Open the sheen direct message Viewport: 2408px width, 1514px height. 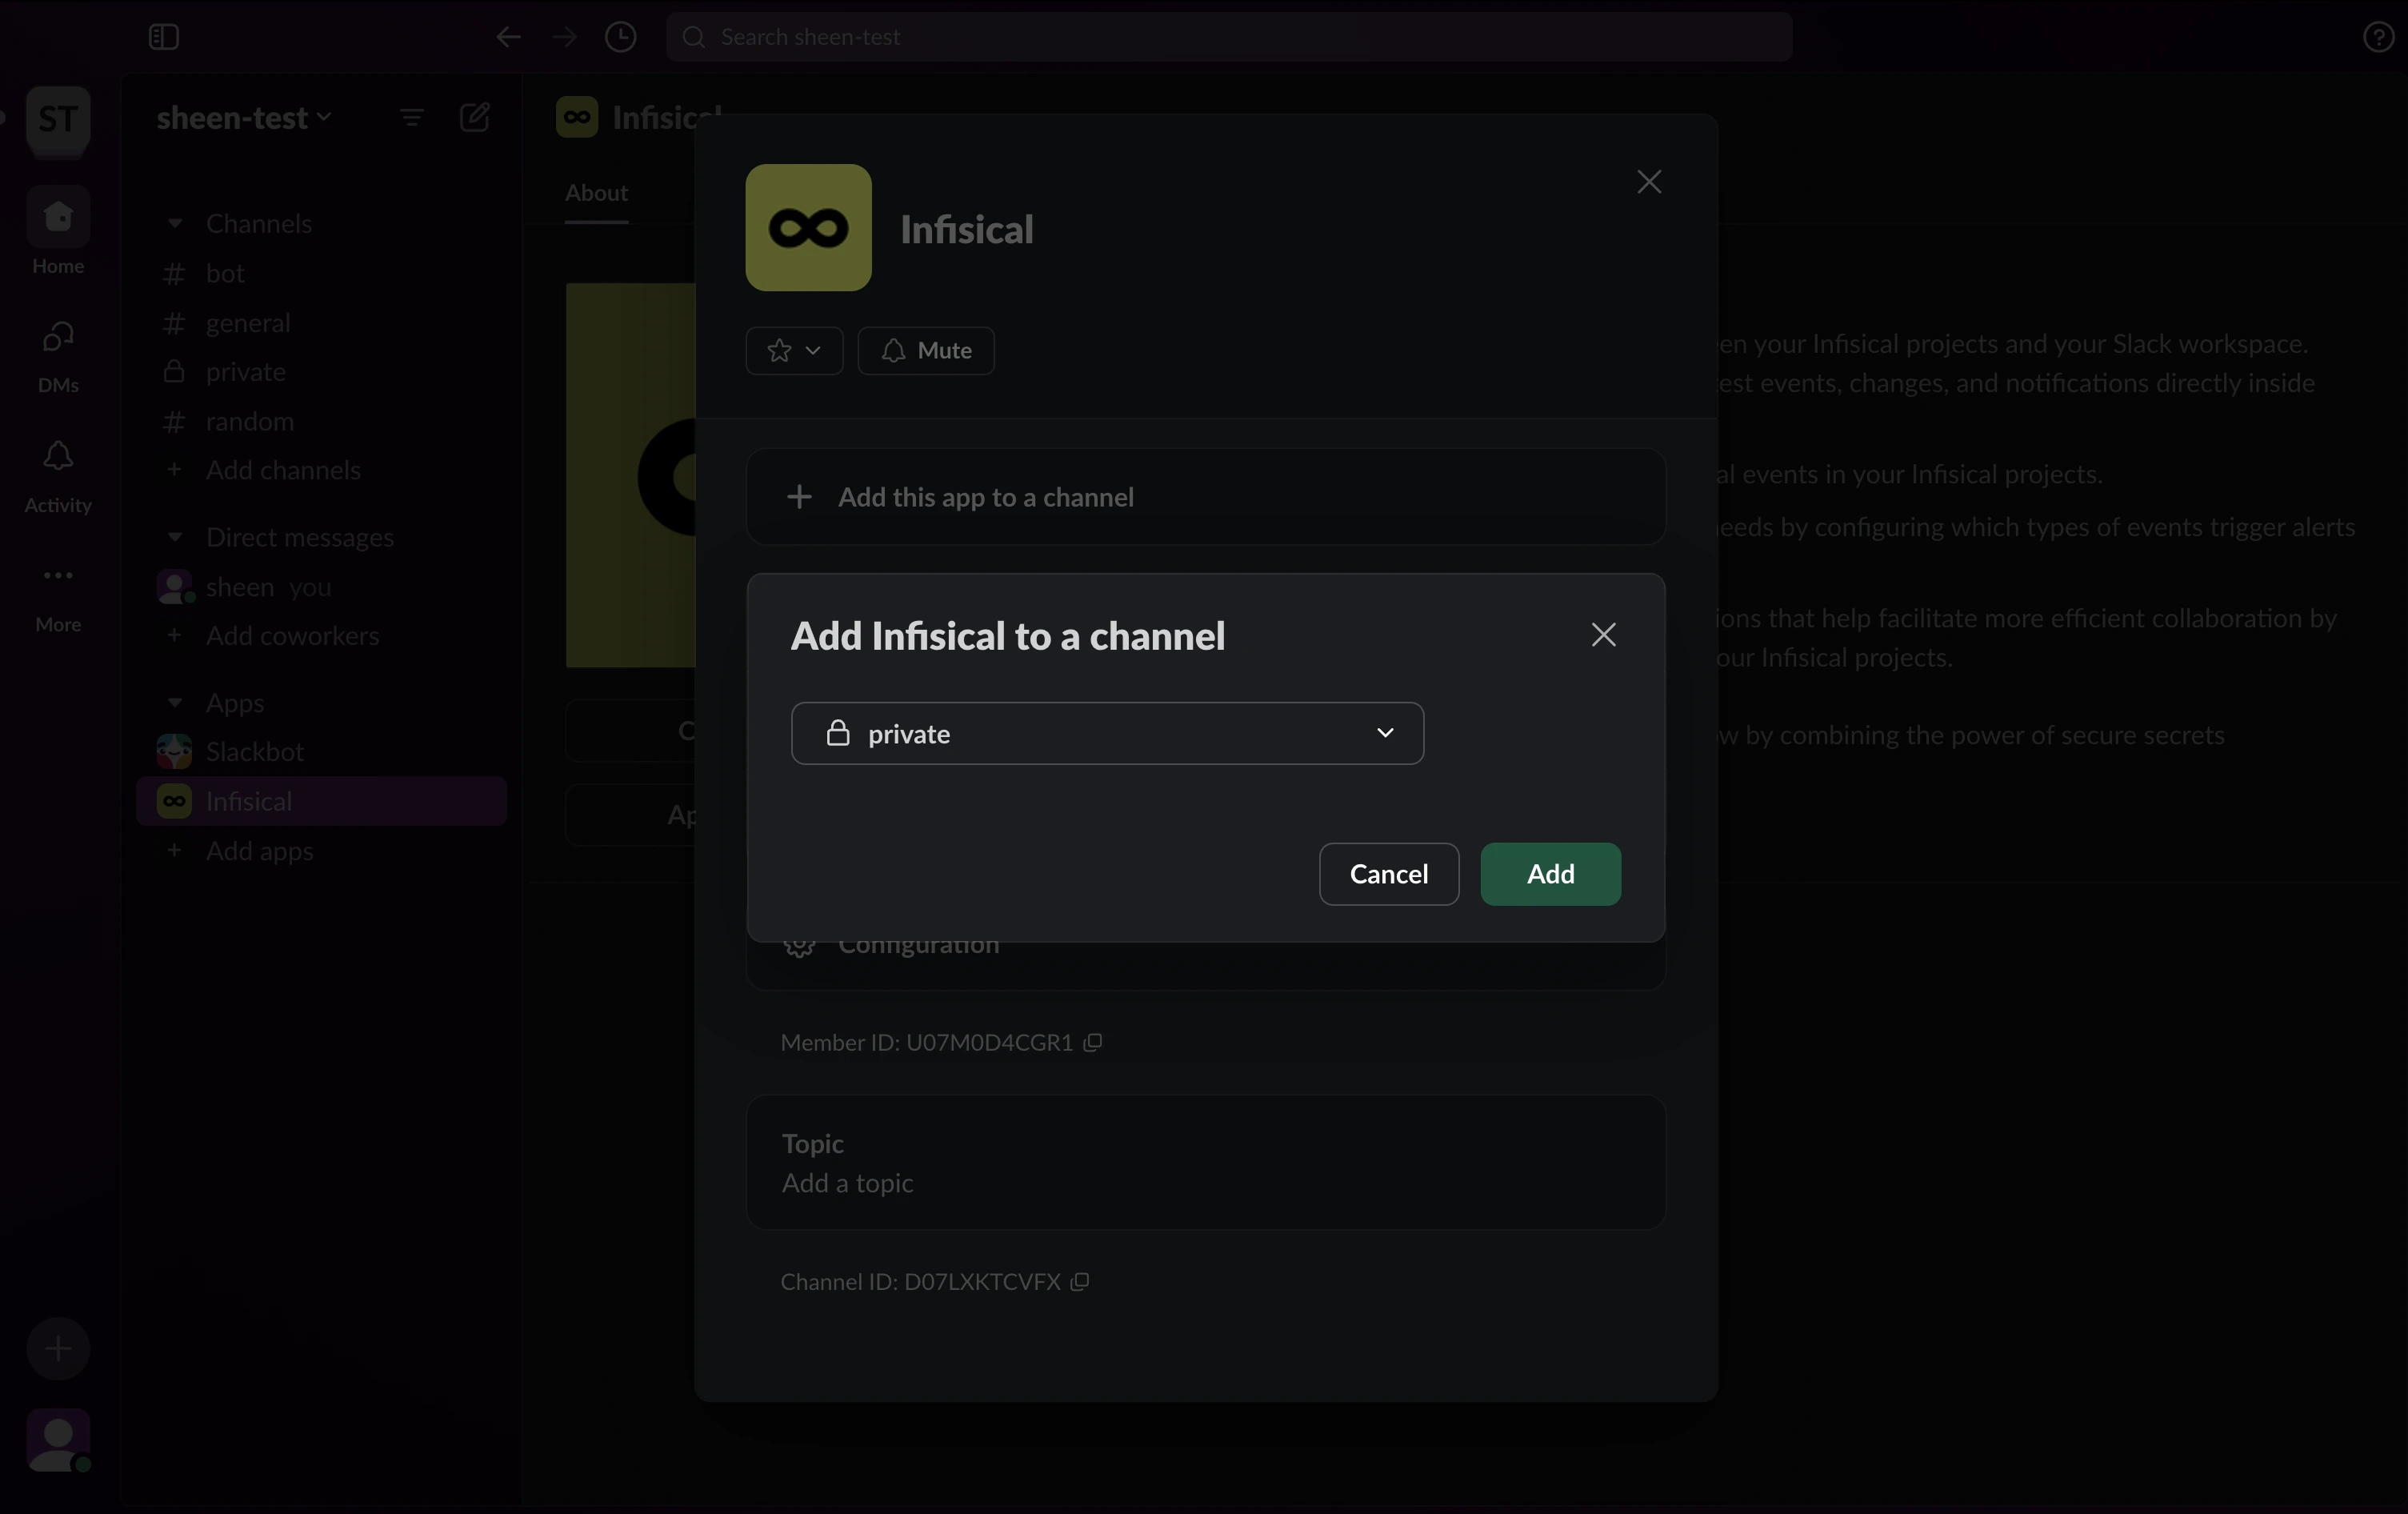pyautogui.click(x=321, y=587)
